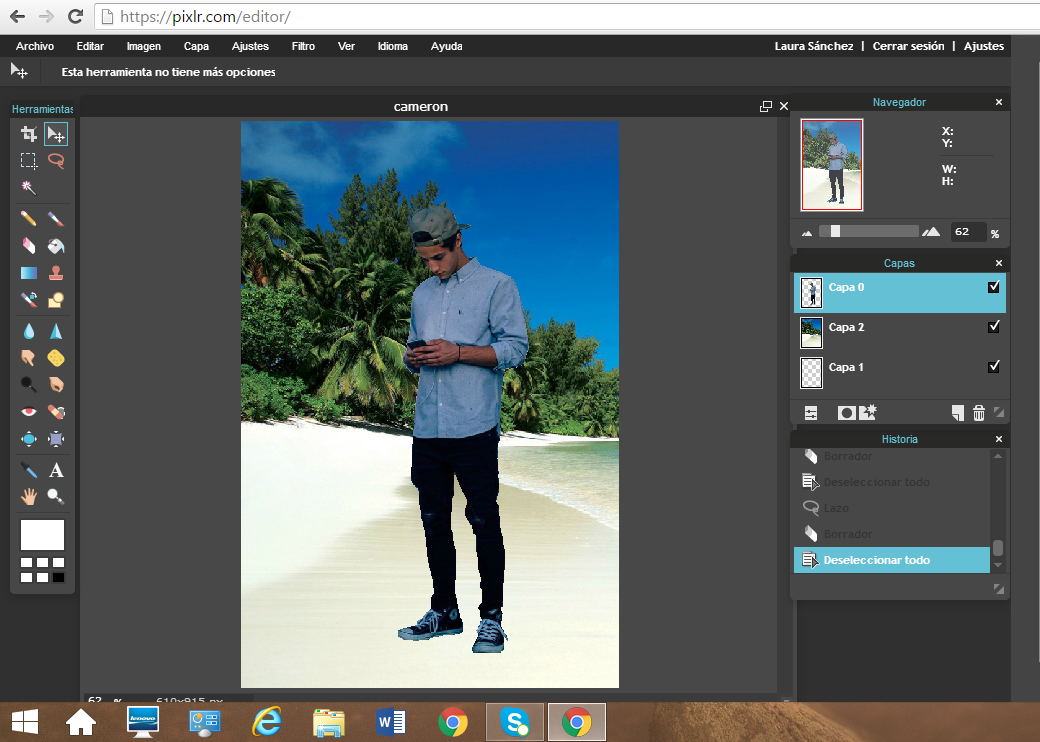The image size is (1040, 742).
Task: Click the Historia scrollbar down arrow
Action: (x=998, y=566)
